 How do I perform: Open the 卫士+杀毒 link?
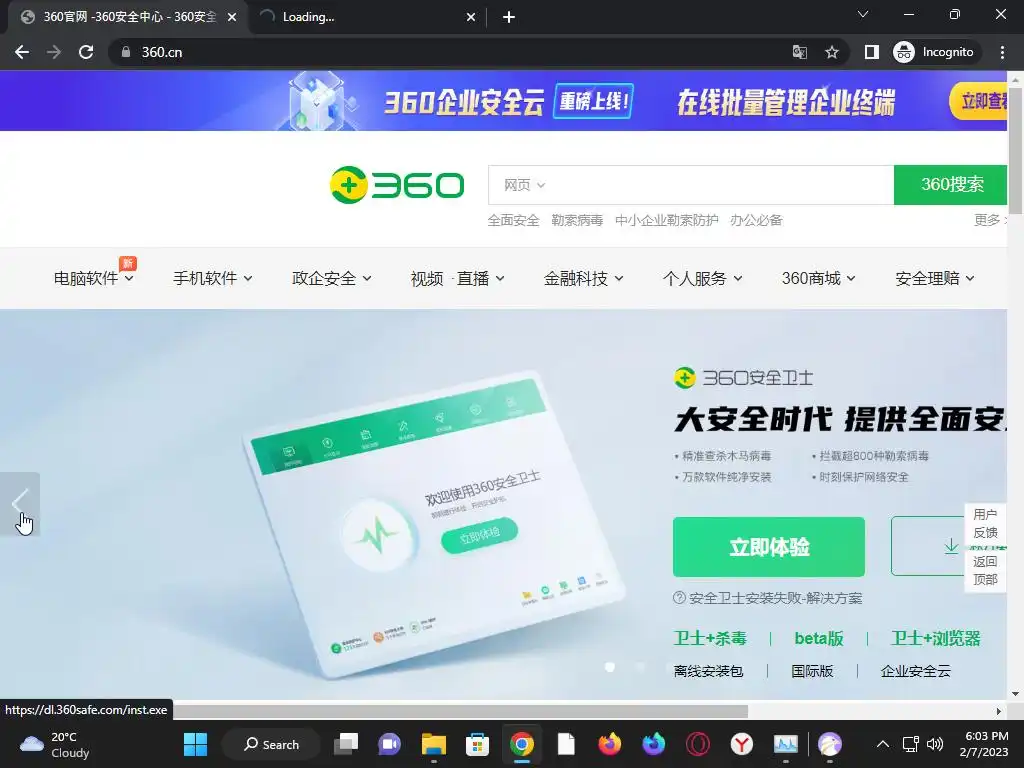click(710, 638)
